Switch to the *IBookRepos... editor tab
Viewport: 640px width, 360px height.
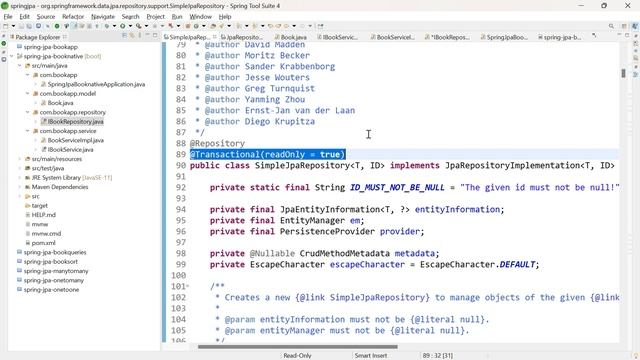tap(447, 37)
